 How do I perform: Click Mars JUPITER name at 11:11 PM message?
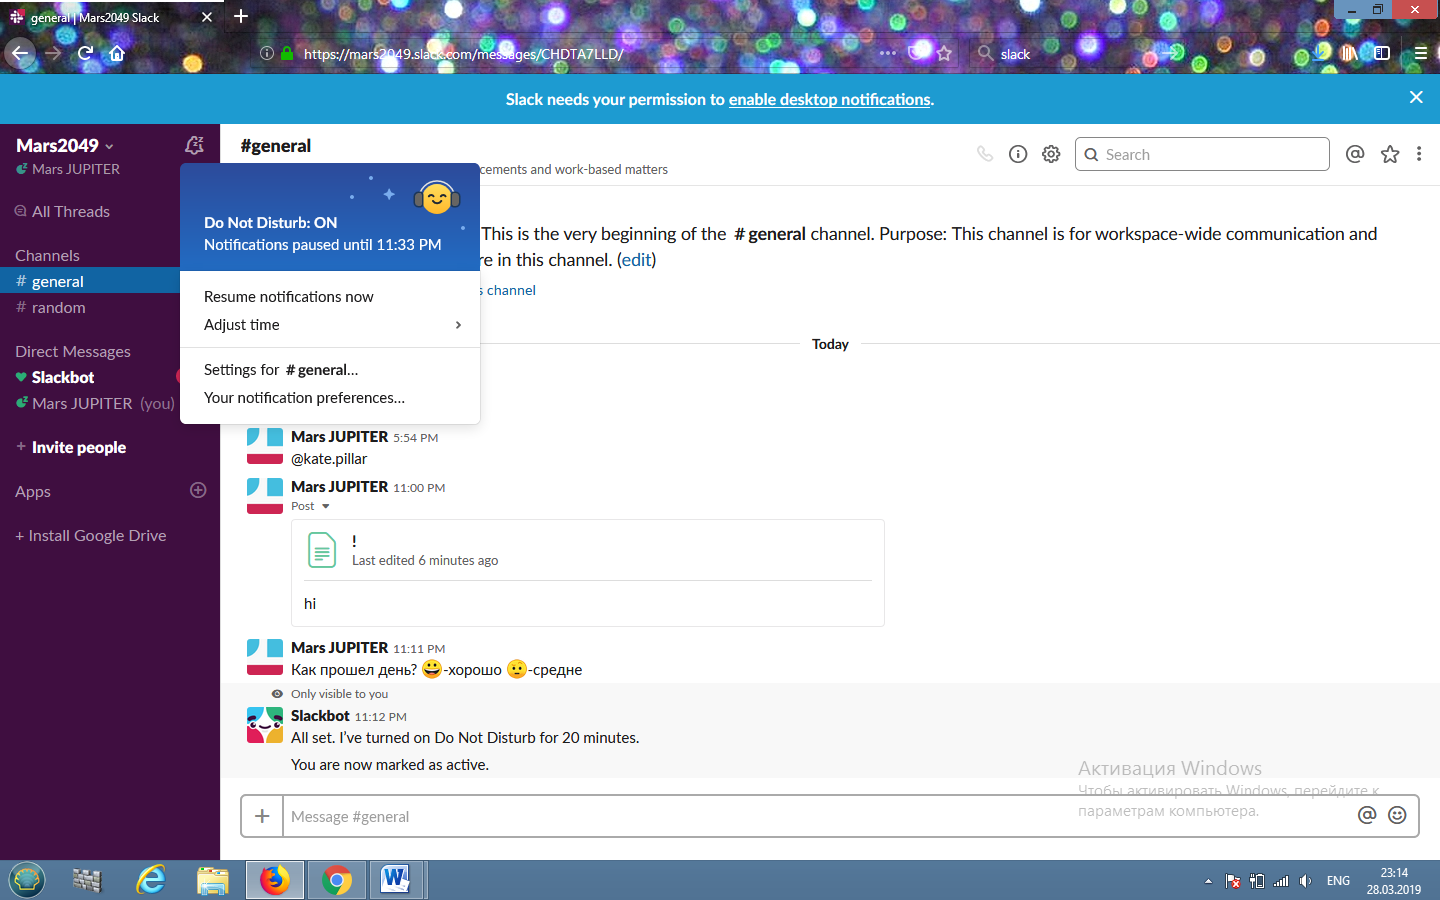(339, 648)
